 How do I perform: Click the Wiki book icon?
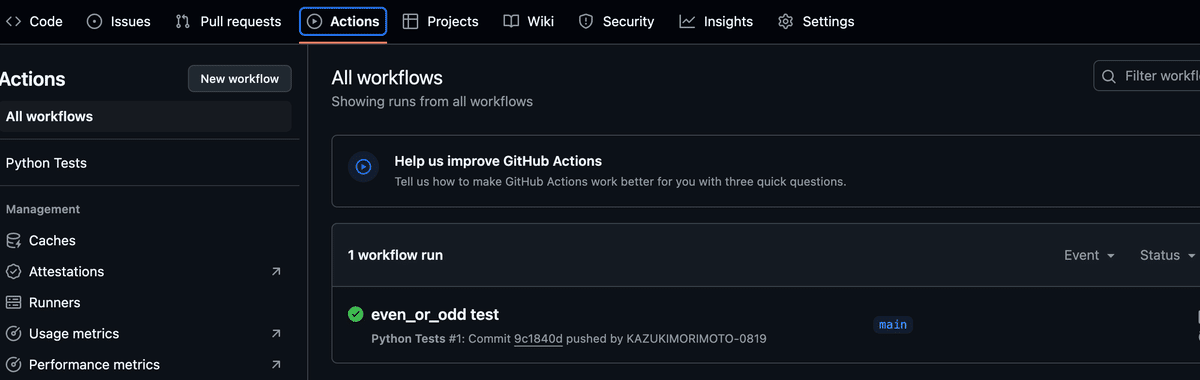[511, 21]
